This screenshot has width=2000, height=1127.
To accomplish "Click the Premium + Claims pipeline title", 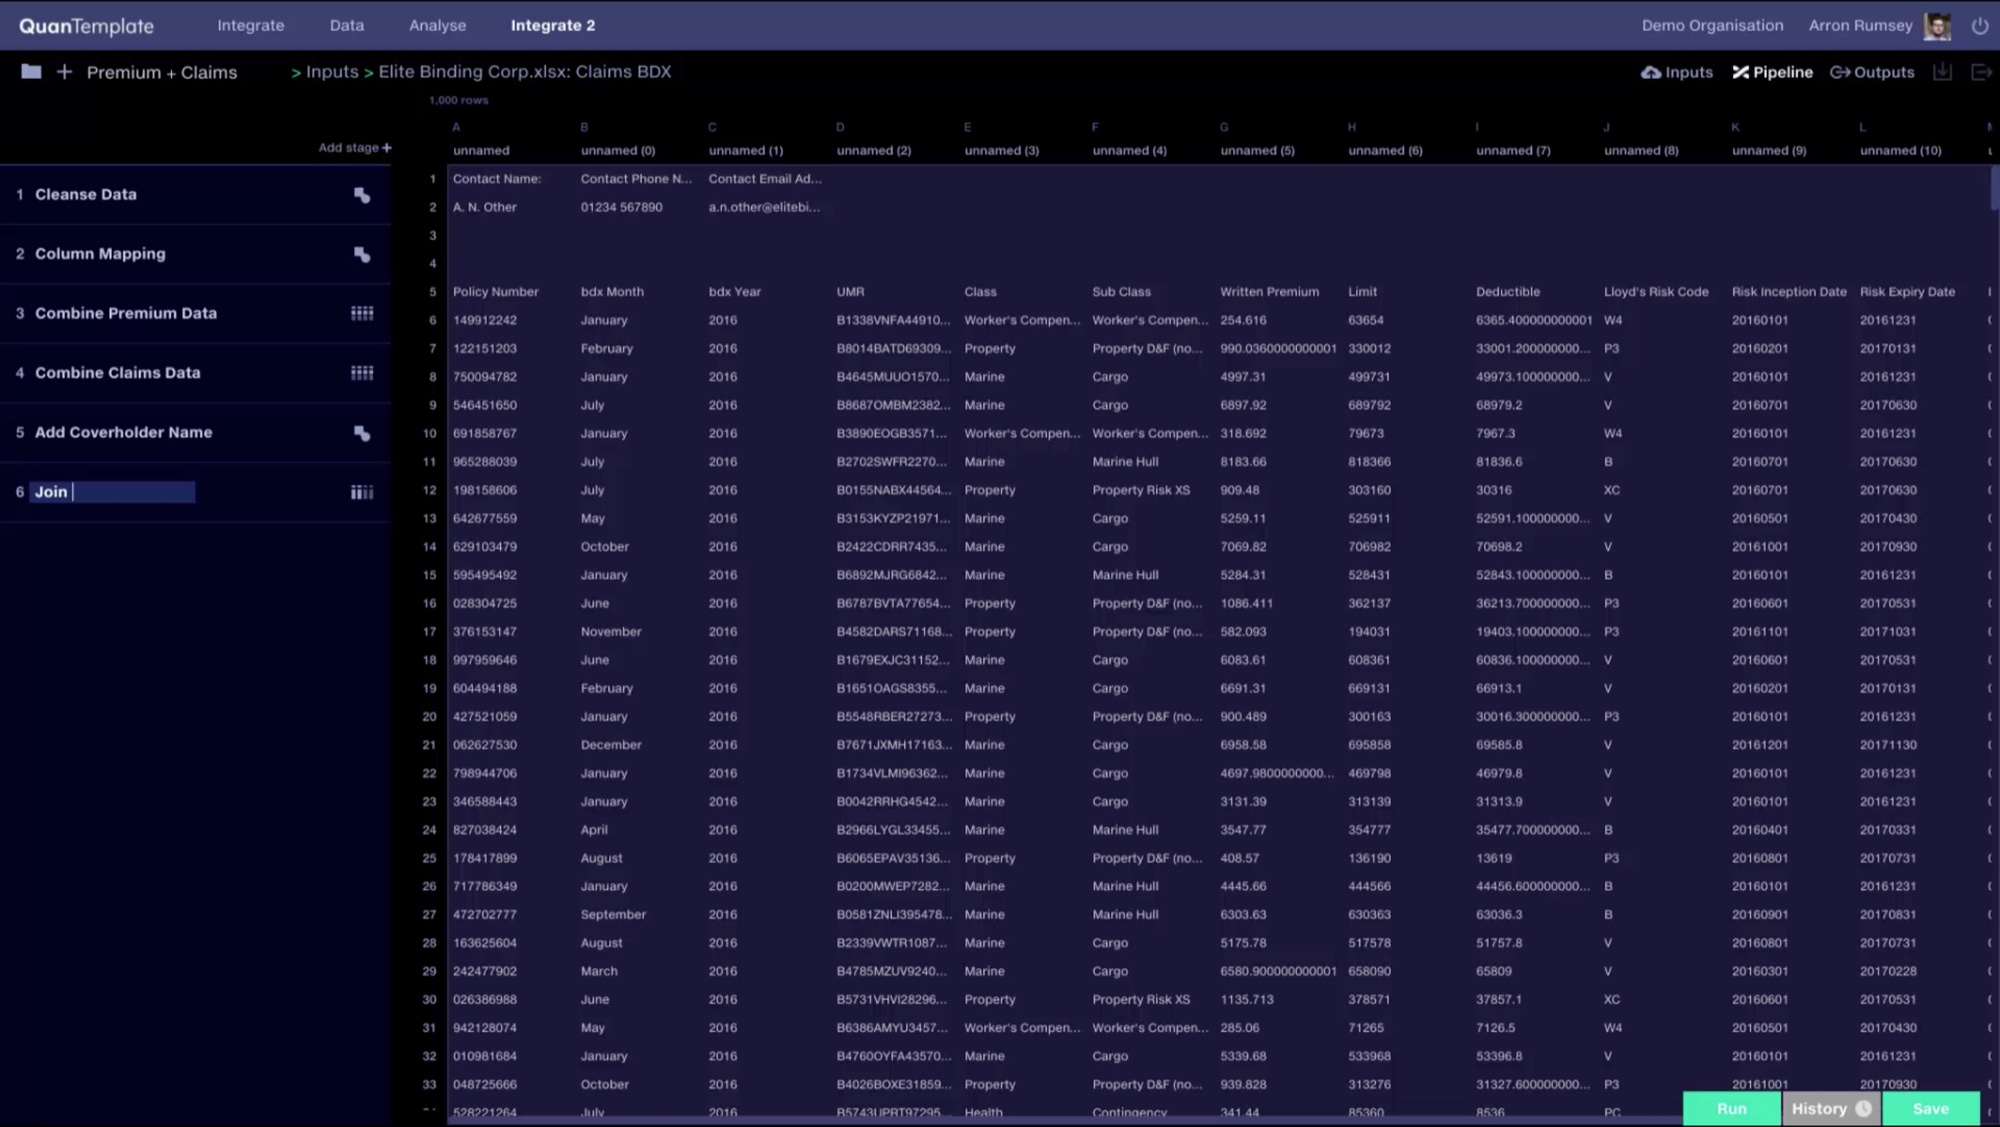I will [x=162, y=72].
